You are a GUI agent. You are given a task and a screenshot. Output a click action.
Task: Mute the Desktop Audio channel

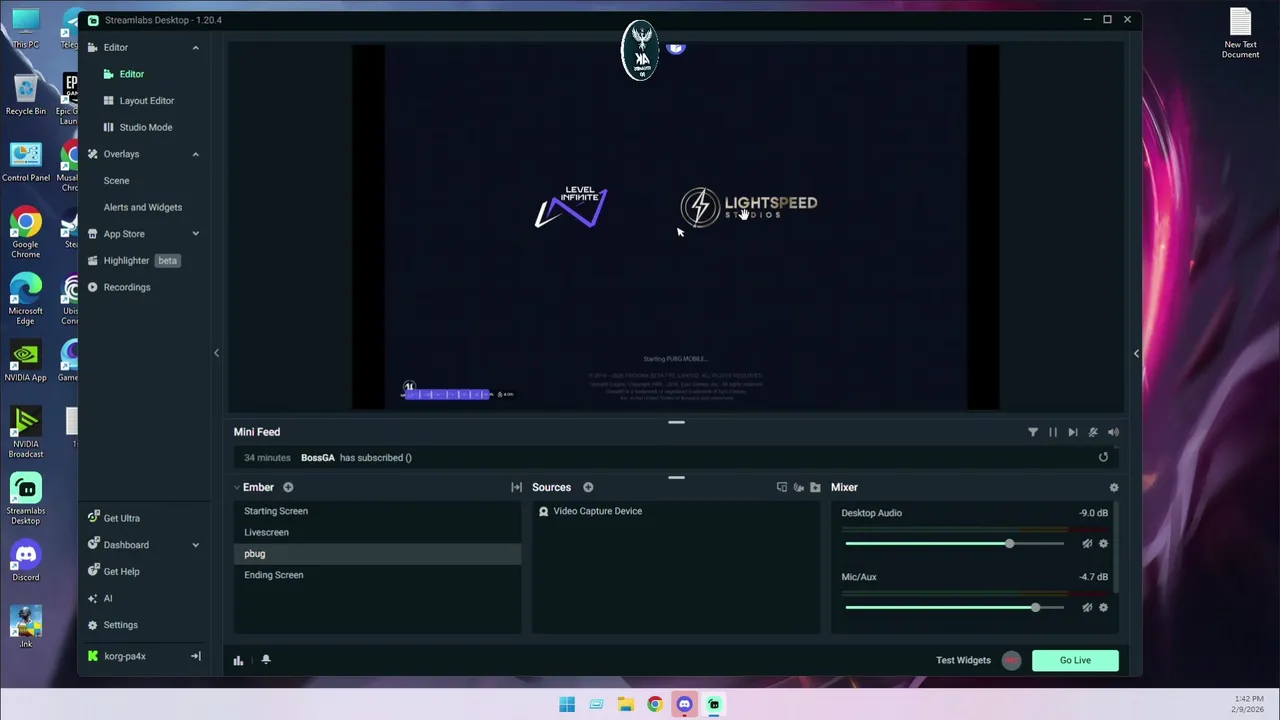tap(1087, 543)
